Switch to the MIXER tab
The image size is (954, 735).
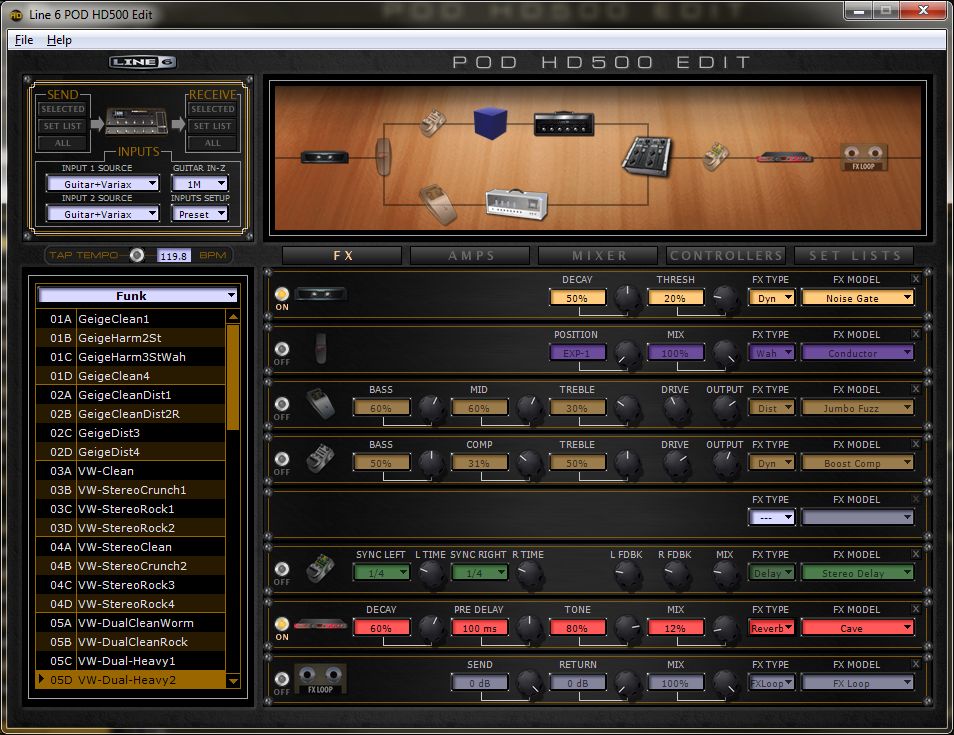pos(599,256)
